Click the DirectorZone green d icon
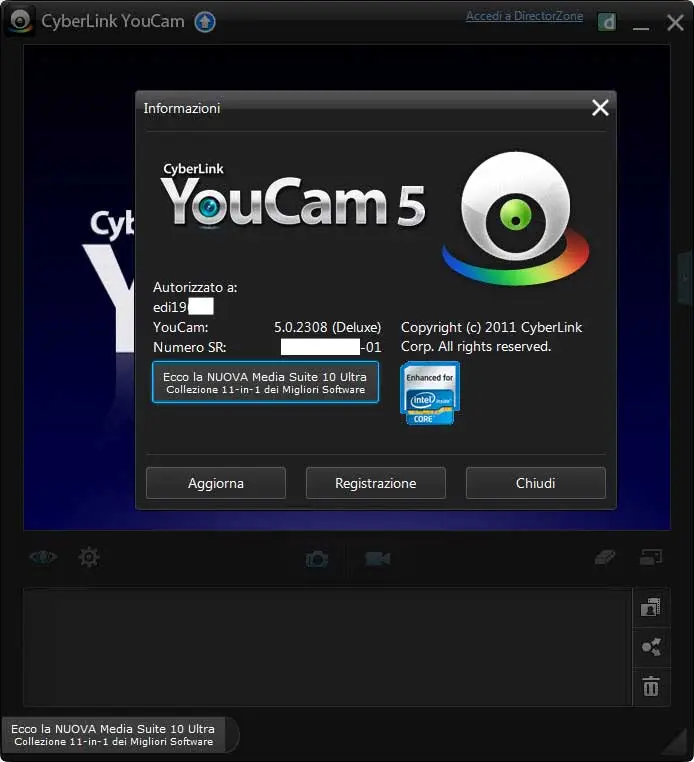Image resolution: width=694 pixels, height=762 pixels. 607,22
